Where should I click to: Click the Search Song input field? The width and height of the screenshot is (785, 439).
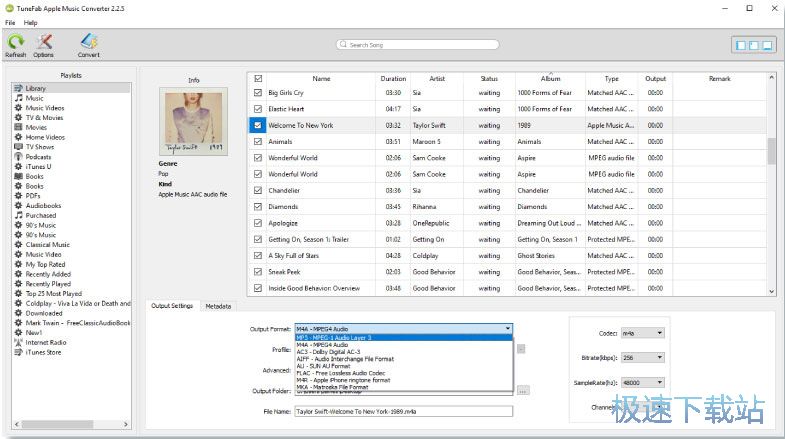[418, 45]
